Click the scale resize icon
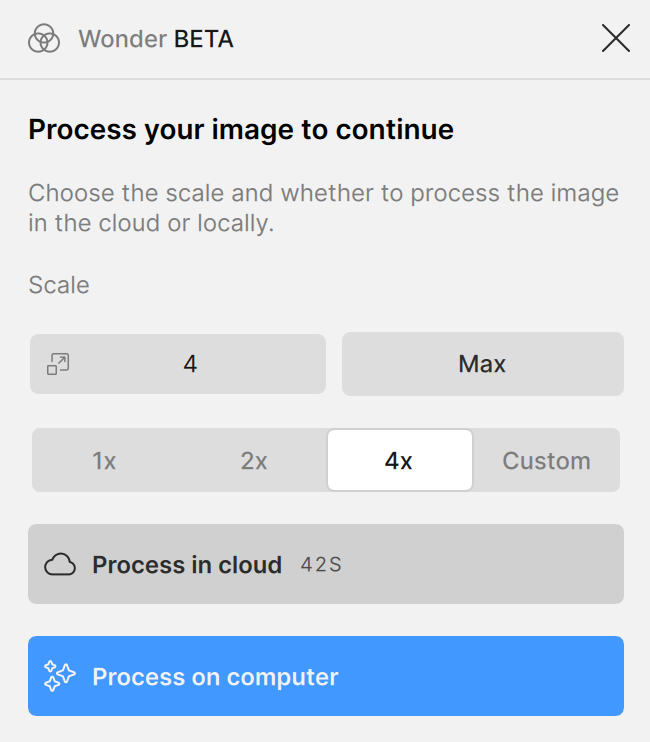Image resolution: width=650 pixels, height=742 pixels. coord(58,364)
